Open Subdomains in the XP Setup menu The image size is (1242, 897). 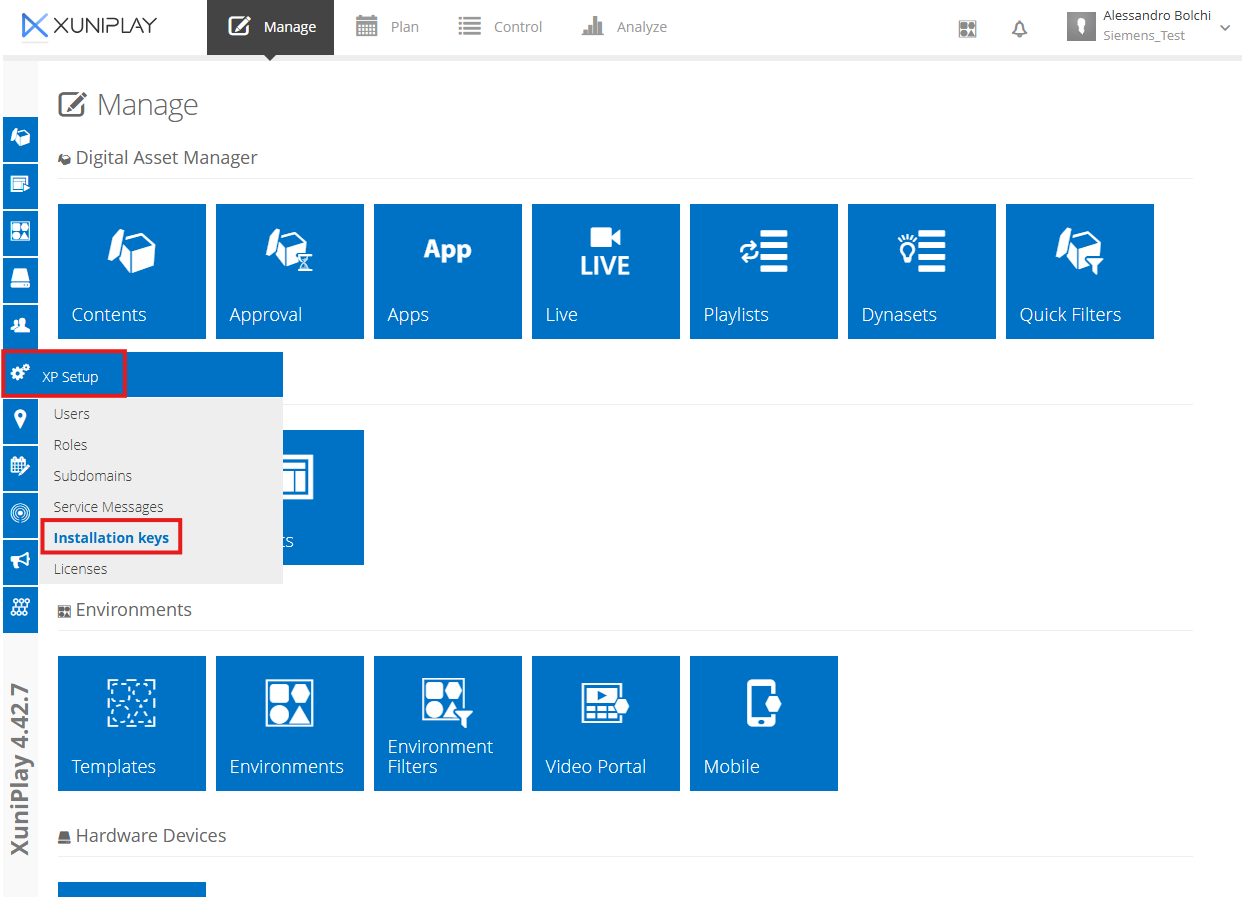pos(93,476)
